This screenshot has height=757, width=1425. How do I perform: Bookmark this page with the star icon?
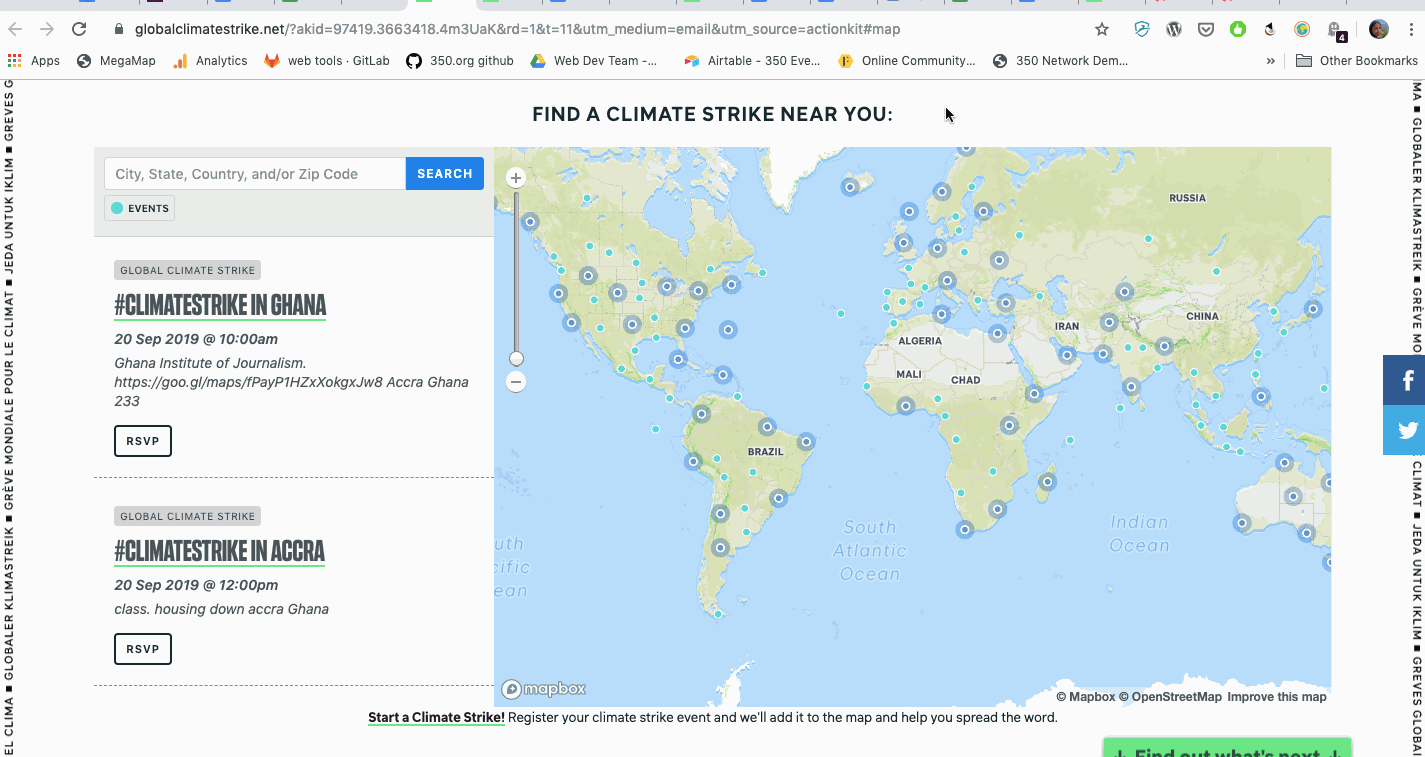click(1102, 29)
